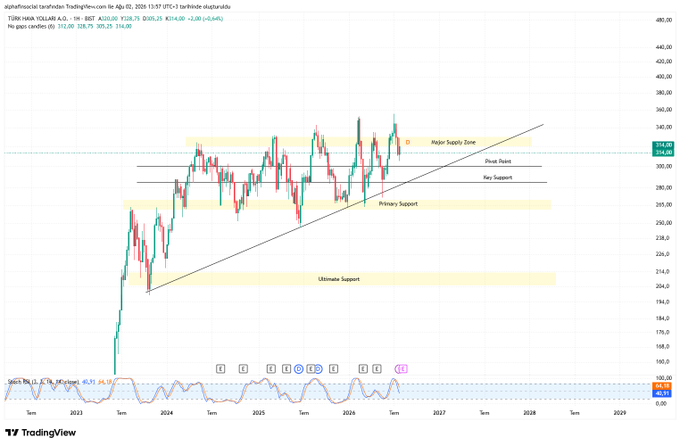680x446 pixels.
Task: Click the 2029 label on time axis
Action: click(x=620, y=413)
